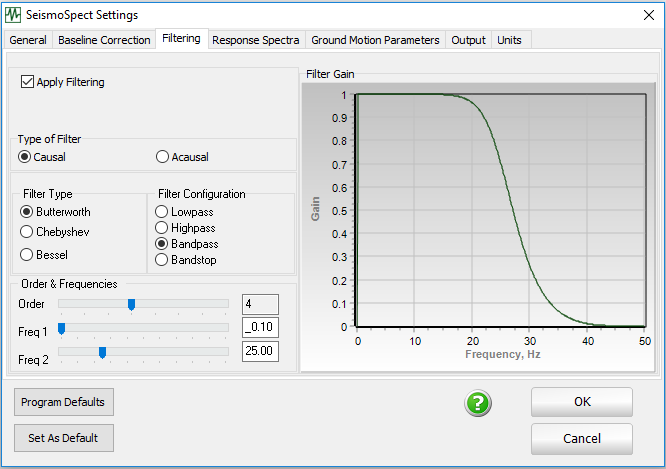Click the Freq 2 slider handle

102,351
